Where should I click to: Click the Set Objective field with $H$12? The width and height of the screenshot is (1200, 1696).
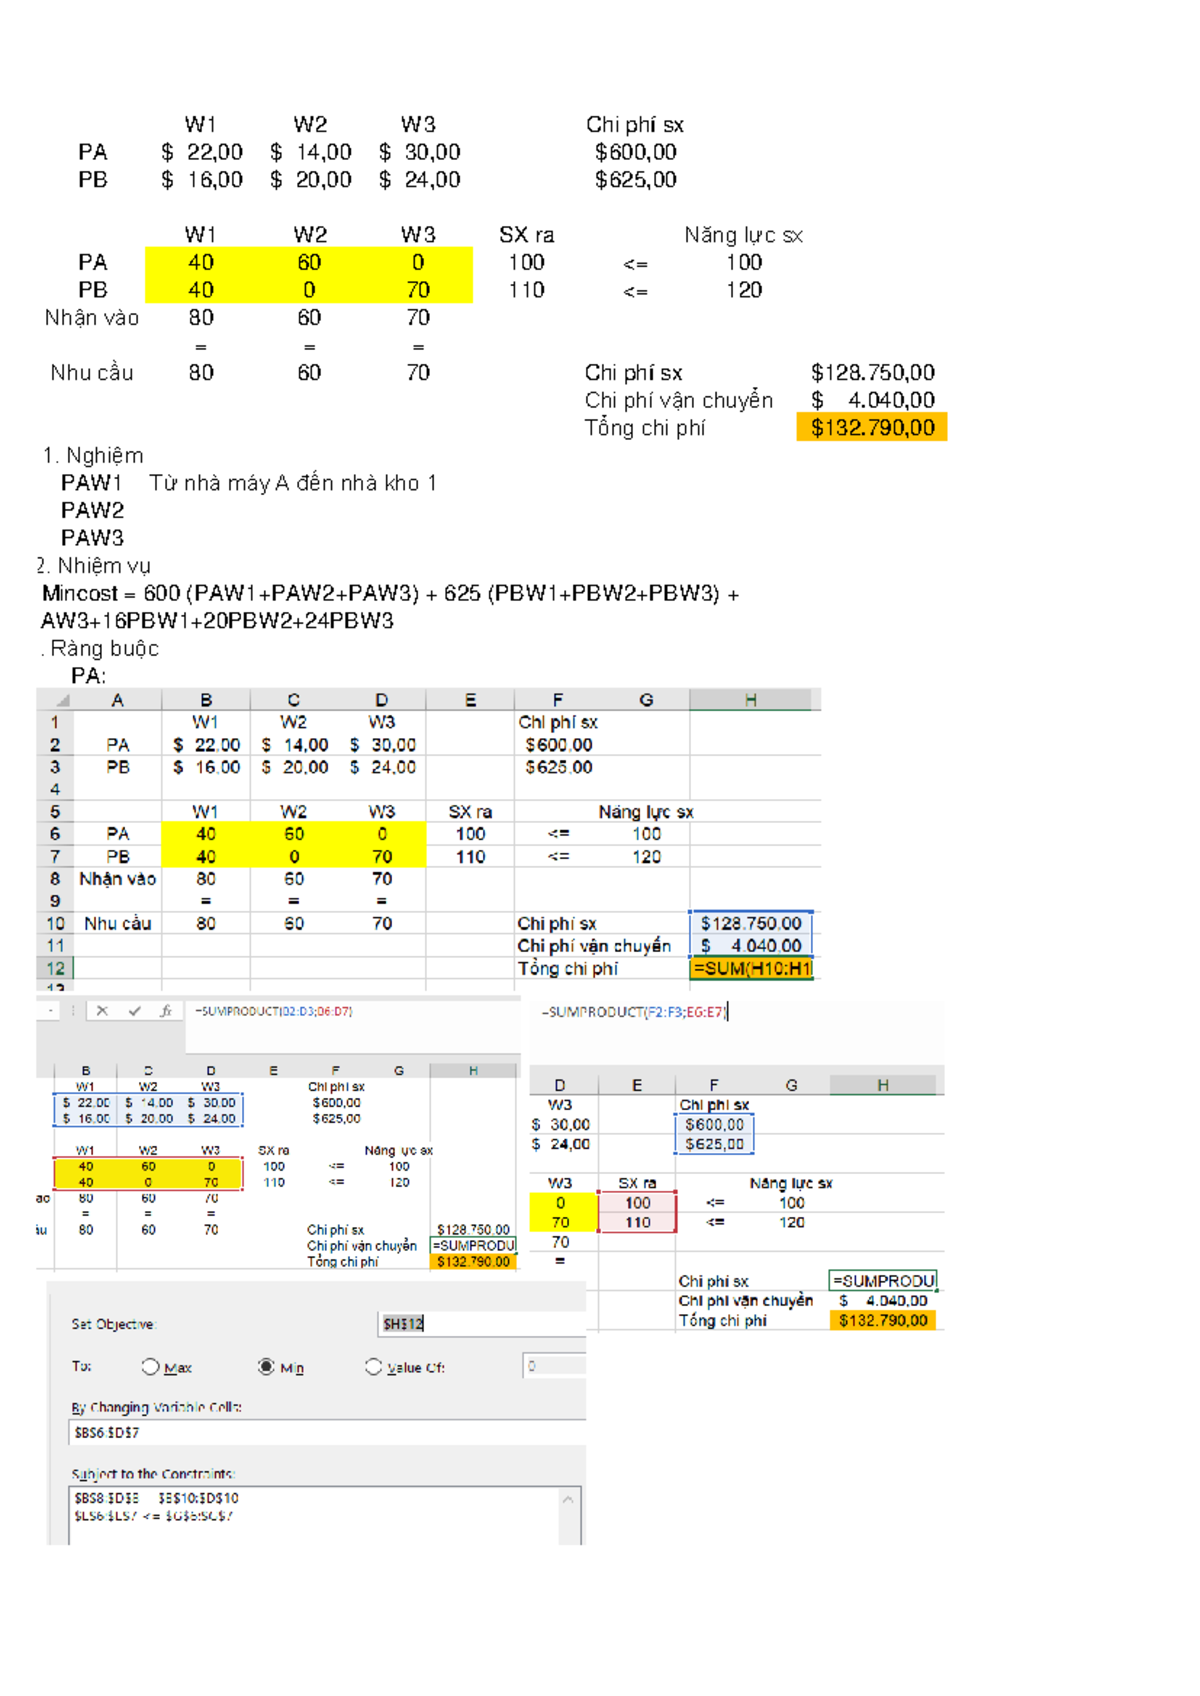point(480,1323)
